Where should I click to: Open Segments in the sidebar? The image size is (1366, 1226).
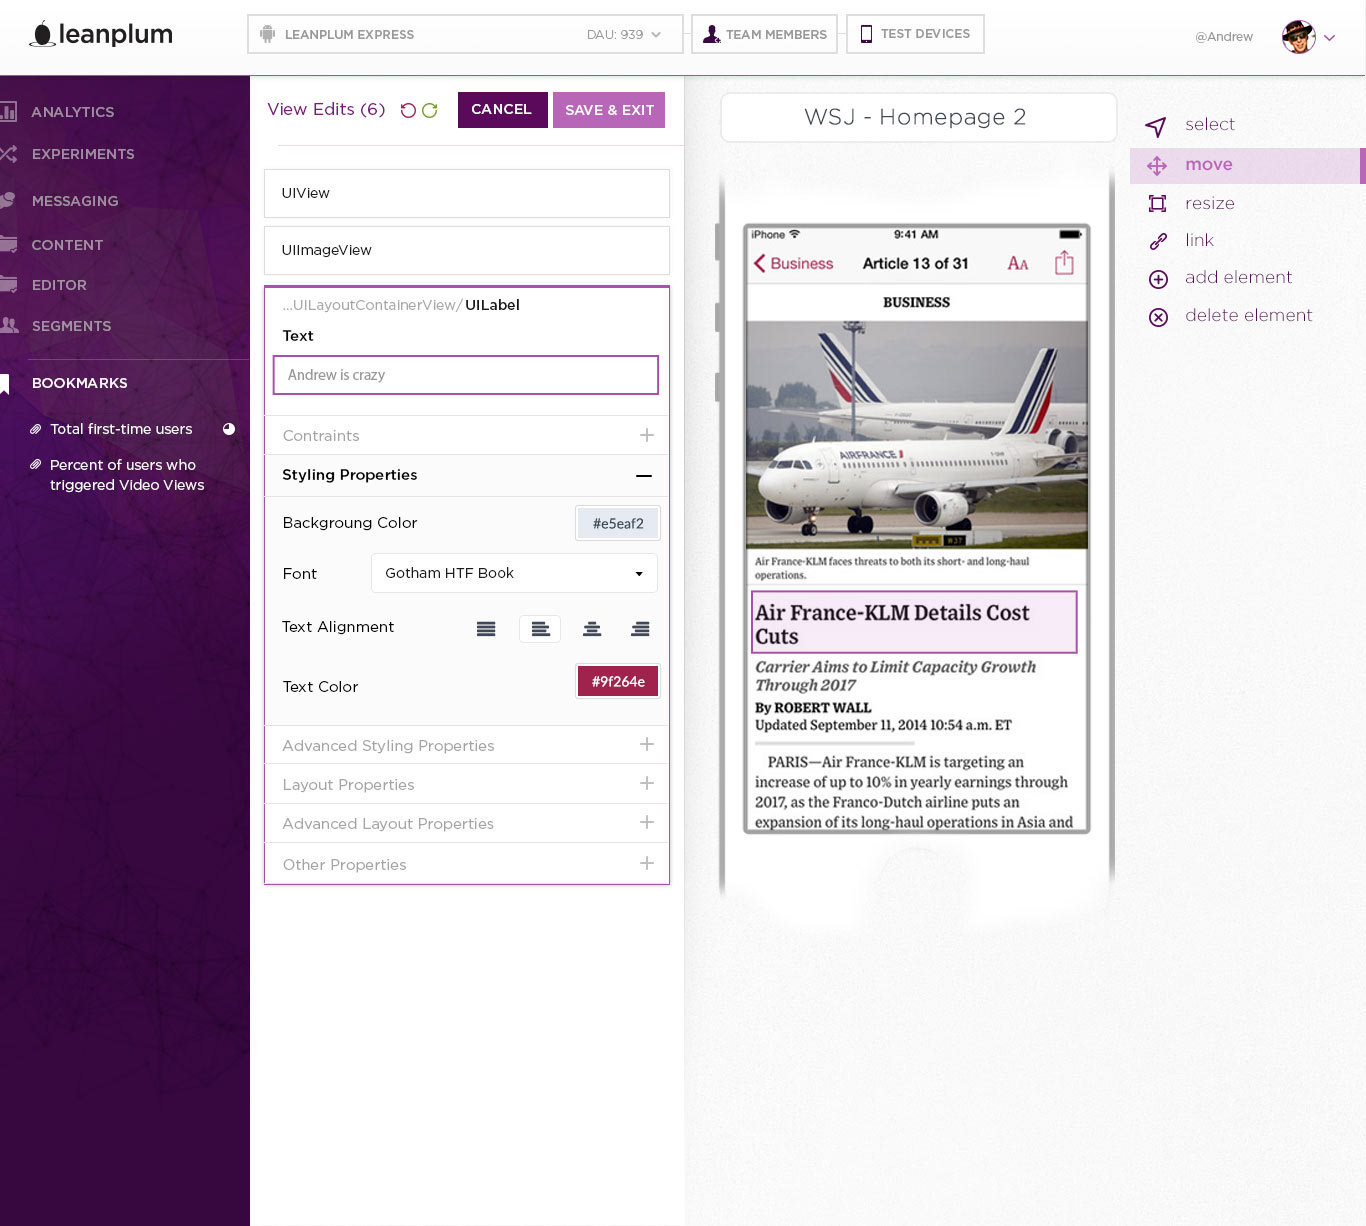point(71,326)
